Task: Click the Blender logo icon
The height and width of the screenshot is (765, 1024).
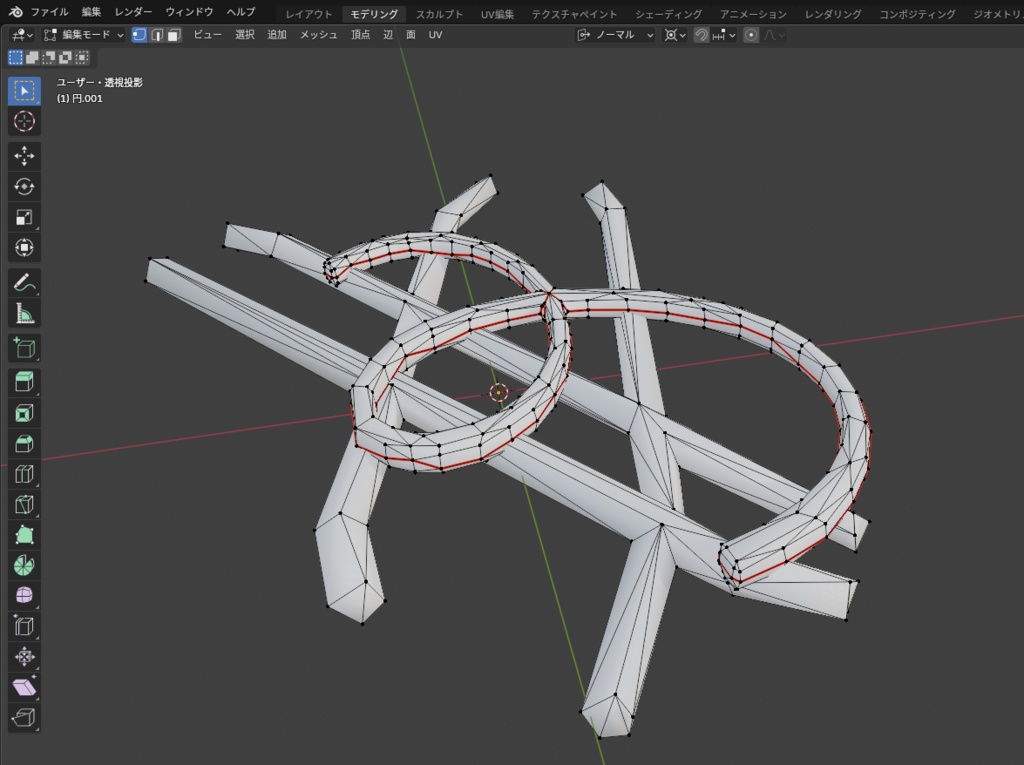Action: click(16, 12)
